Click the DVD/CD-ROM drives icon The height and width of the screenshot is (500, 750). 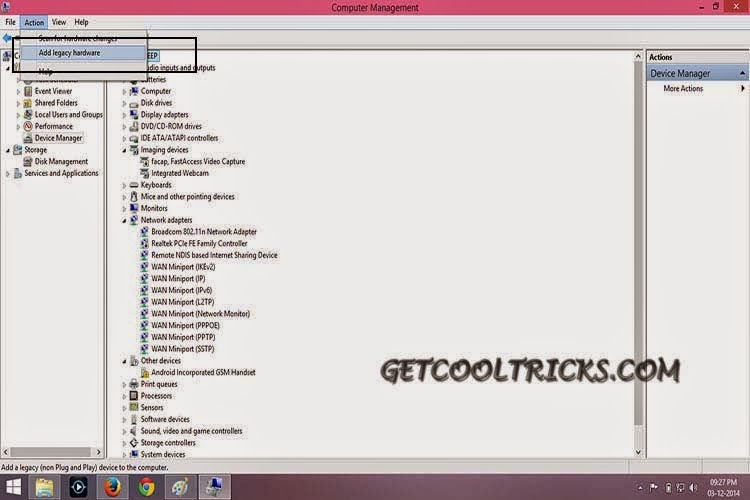pos(134,126)
